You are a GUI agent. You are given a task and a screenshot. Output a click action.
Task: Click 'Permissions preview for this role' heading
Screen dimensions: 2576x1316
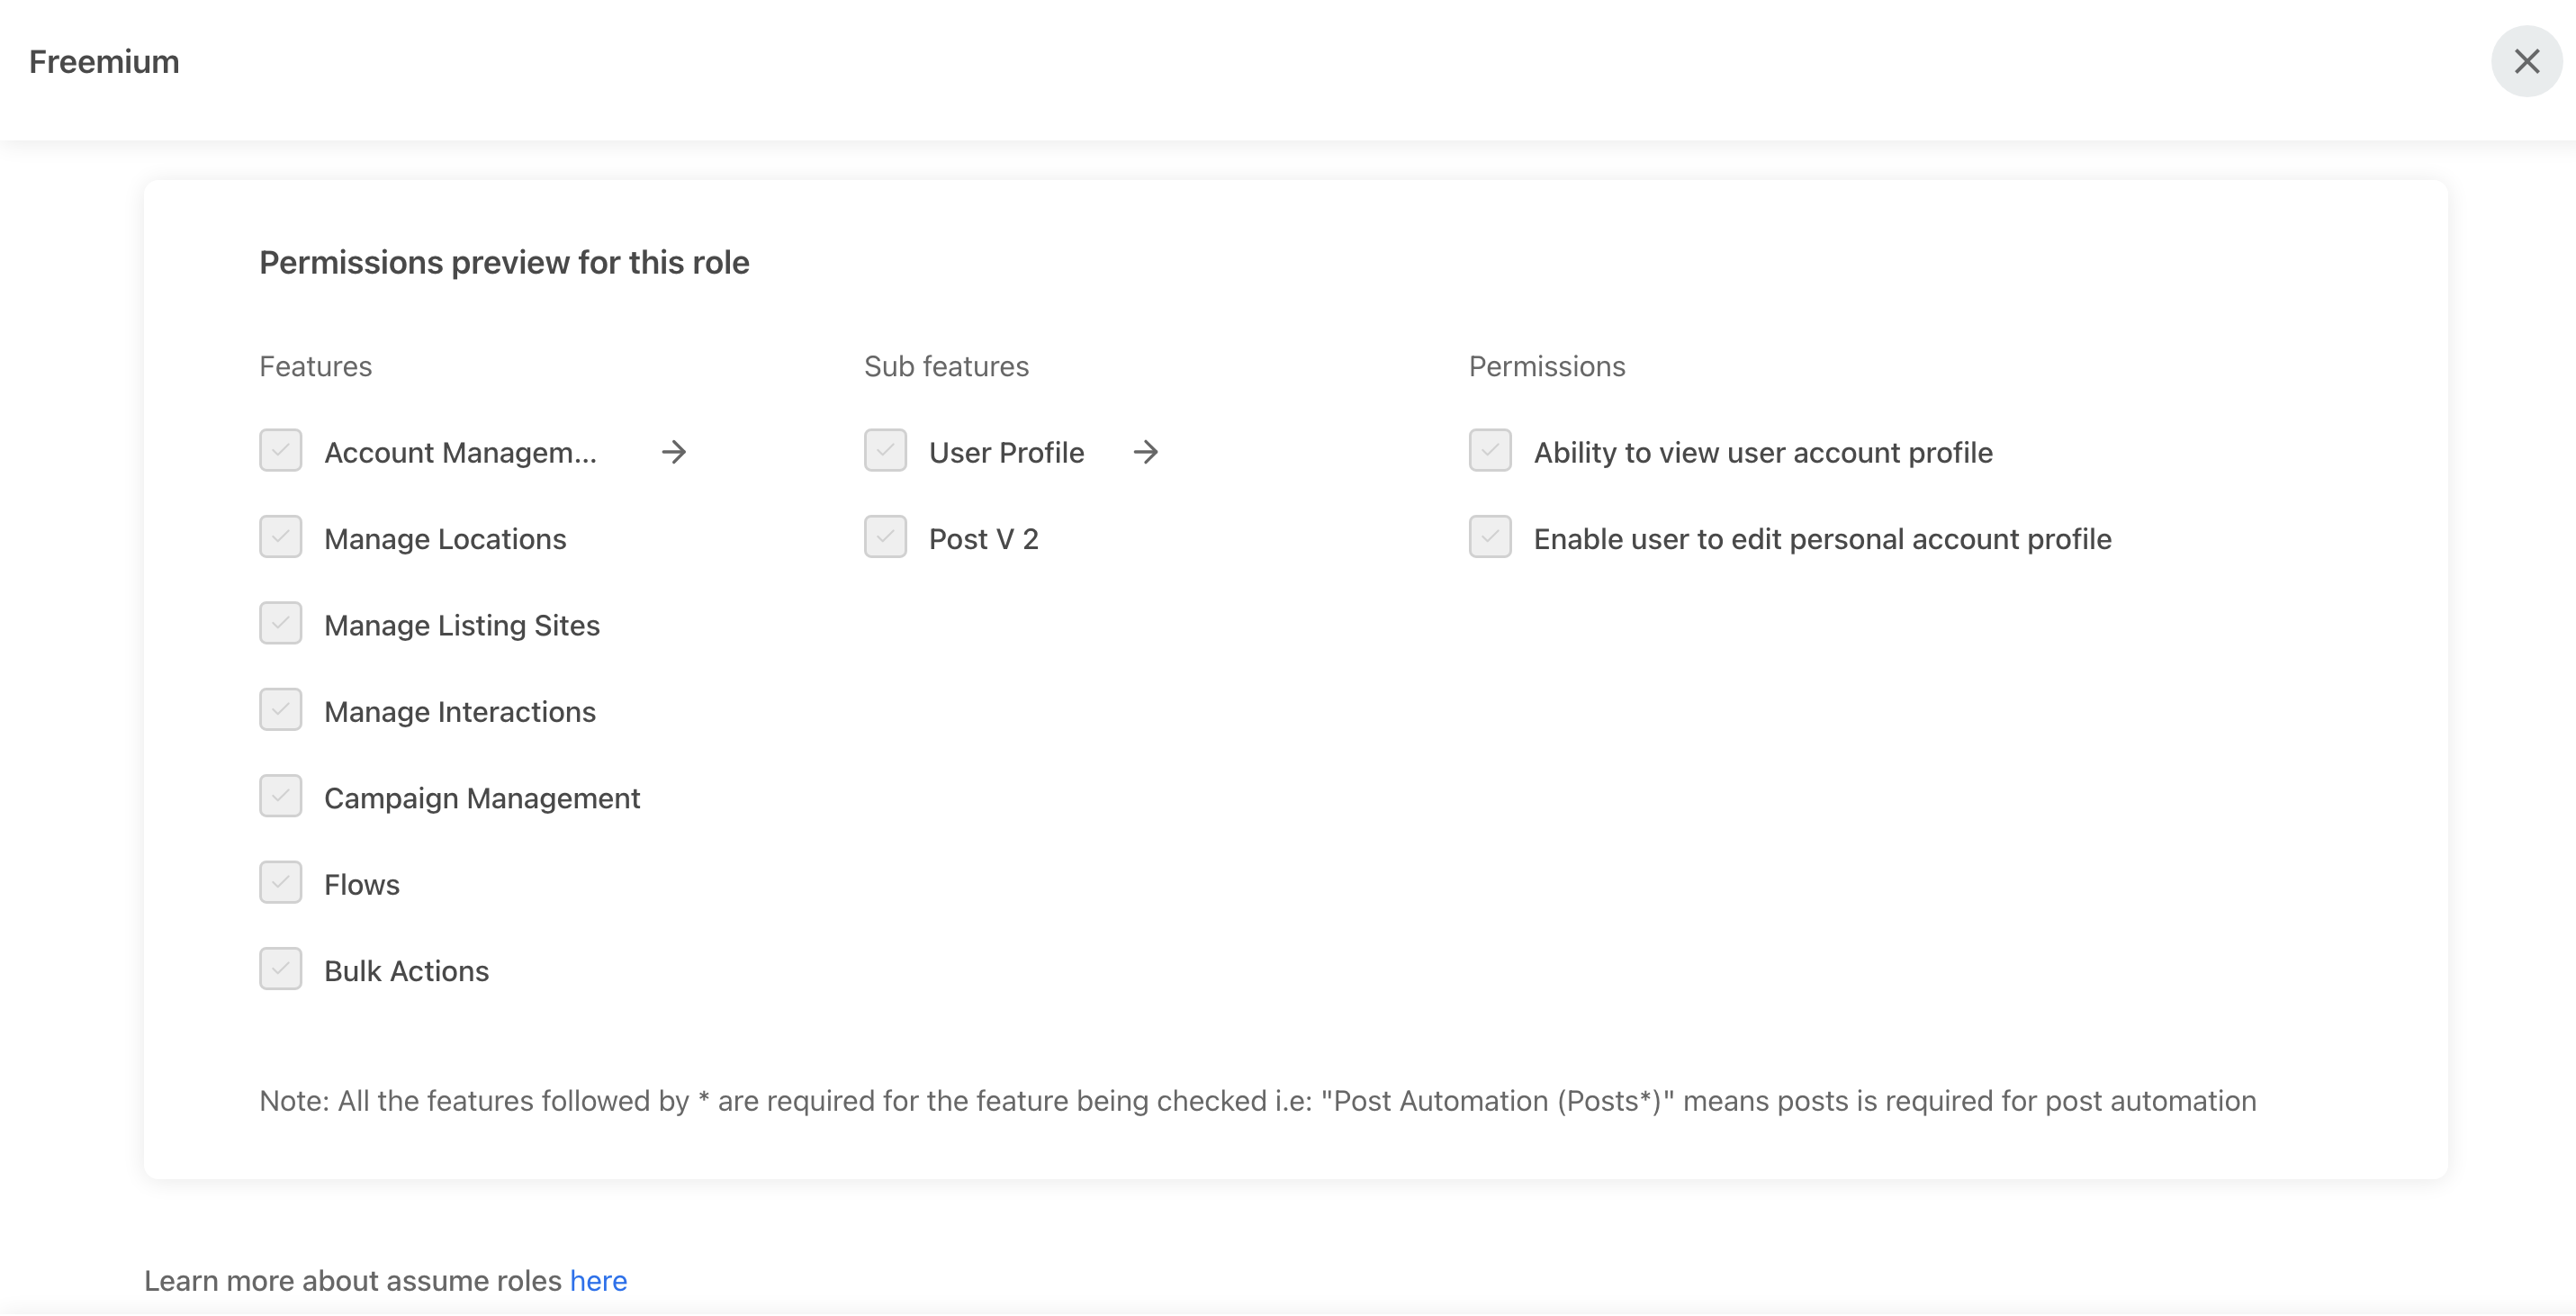(504, 262)
